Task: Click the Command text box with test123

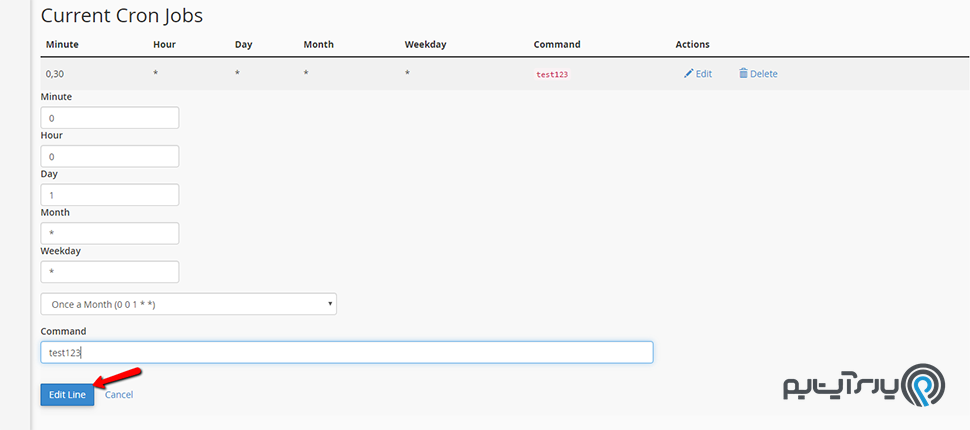Action: tap(346, 352)
